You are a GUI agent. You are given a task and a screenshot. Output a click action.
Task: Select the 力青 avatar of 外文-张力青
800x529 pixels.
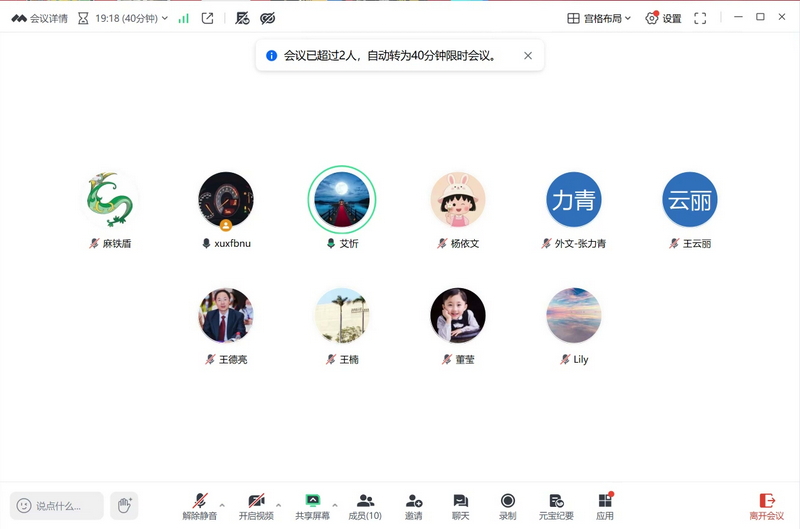point(573,199)
